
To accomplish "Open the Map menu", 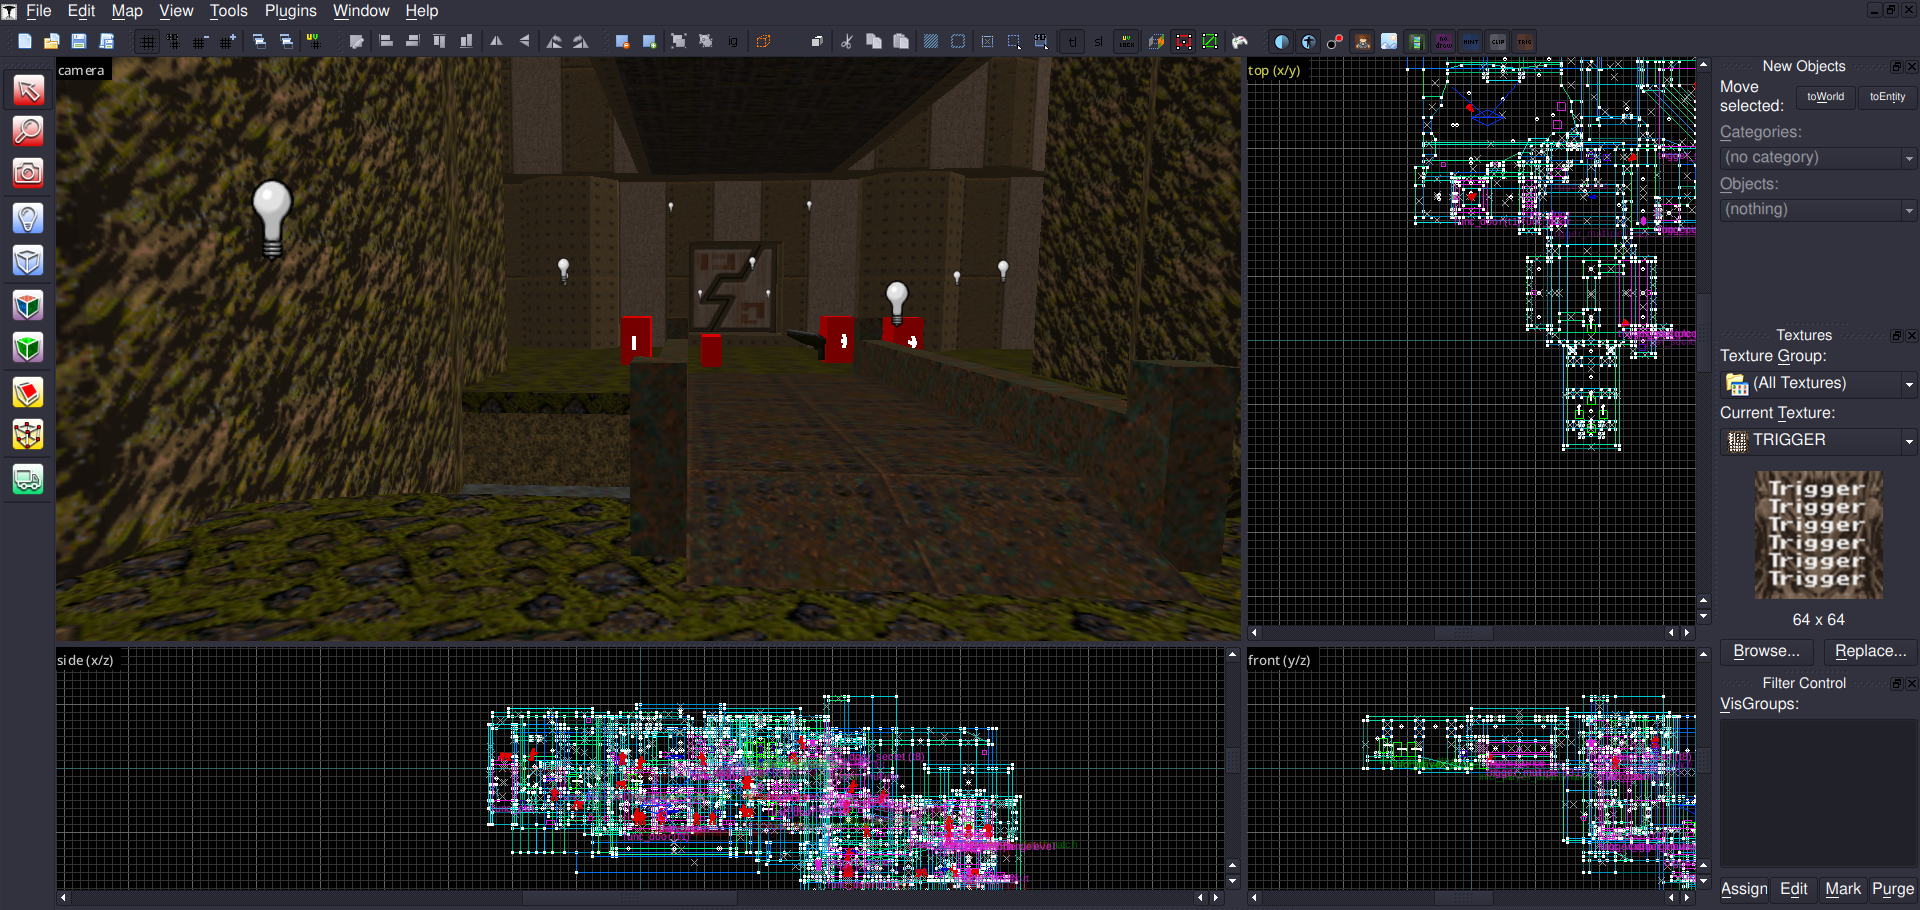I will coord(127,11).
